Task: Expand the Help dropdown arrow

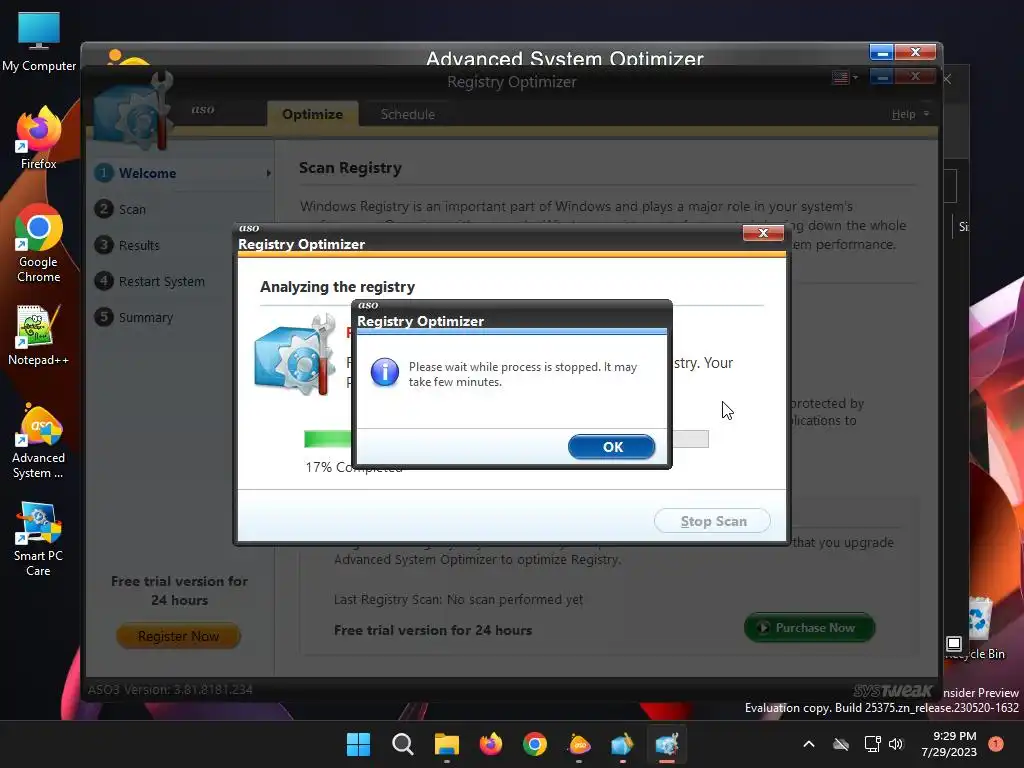Action: (x=926, y=114)
